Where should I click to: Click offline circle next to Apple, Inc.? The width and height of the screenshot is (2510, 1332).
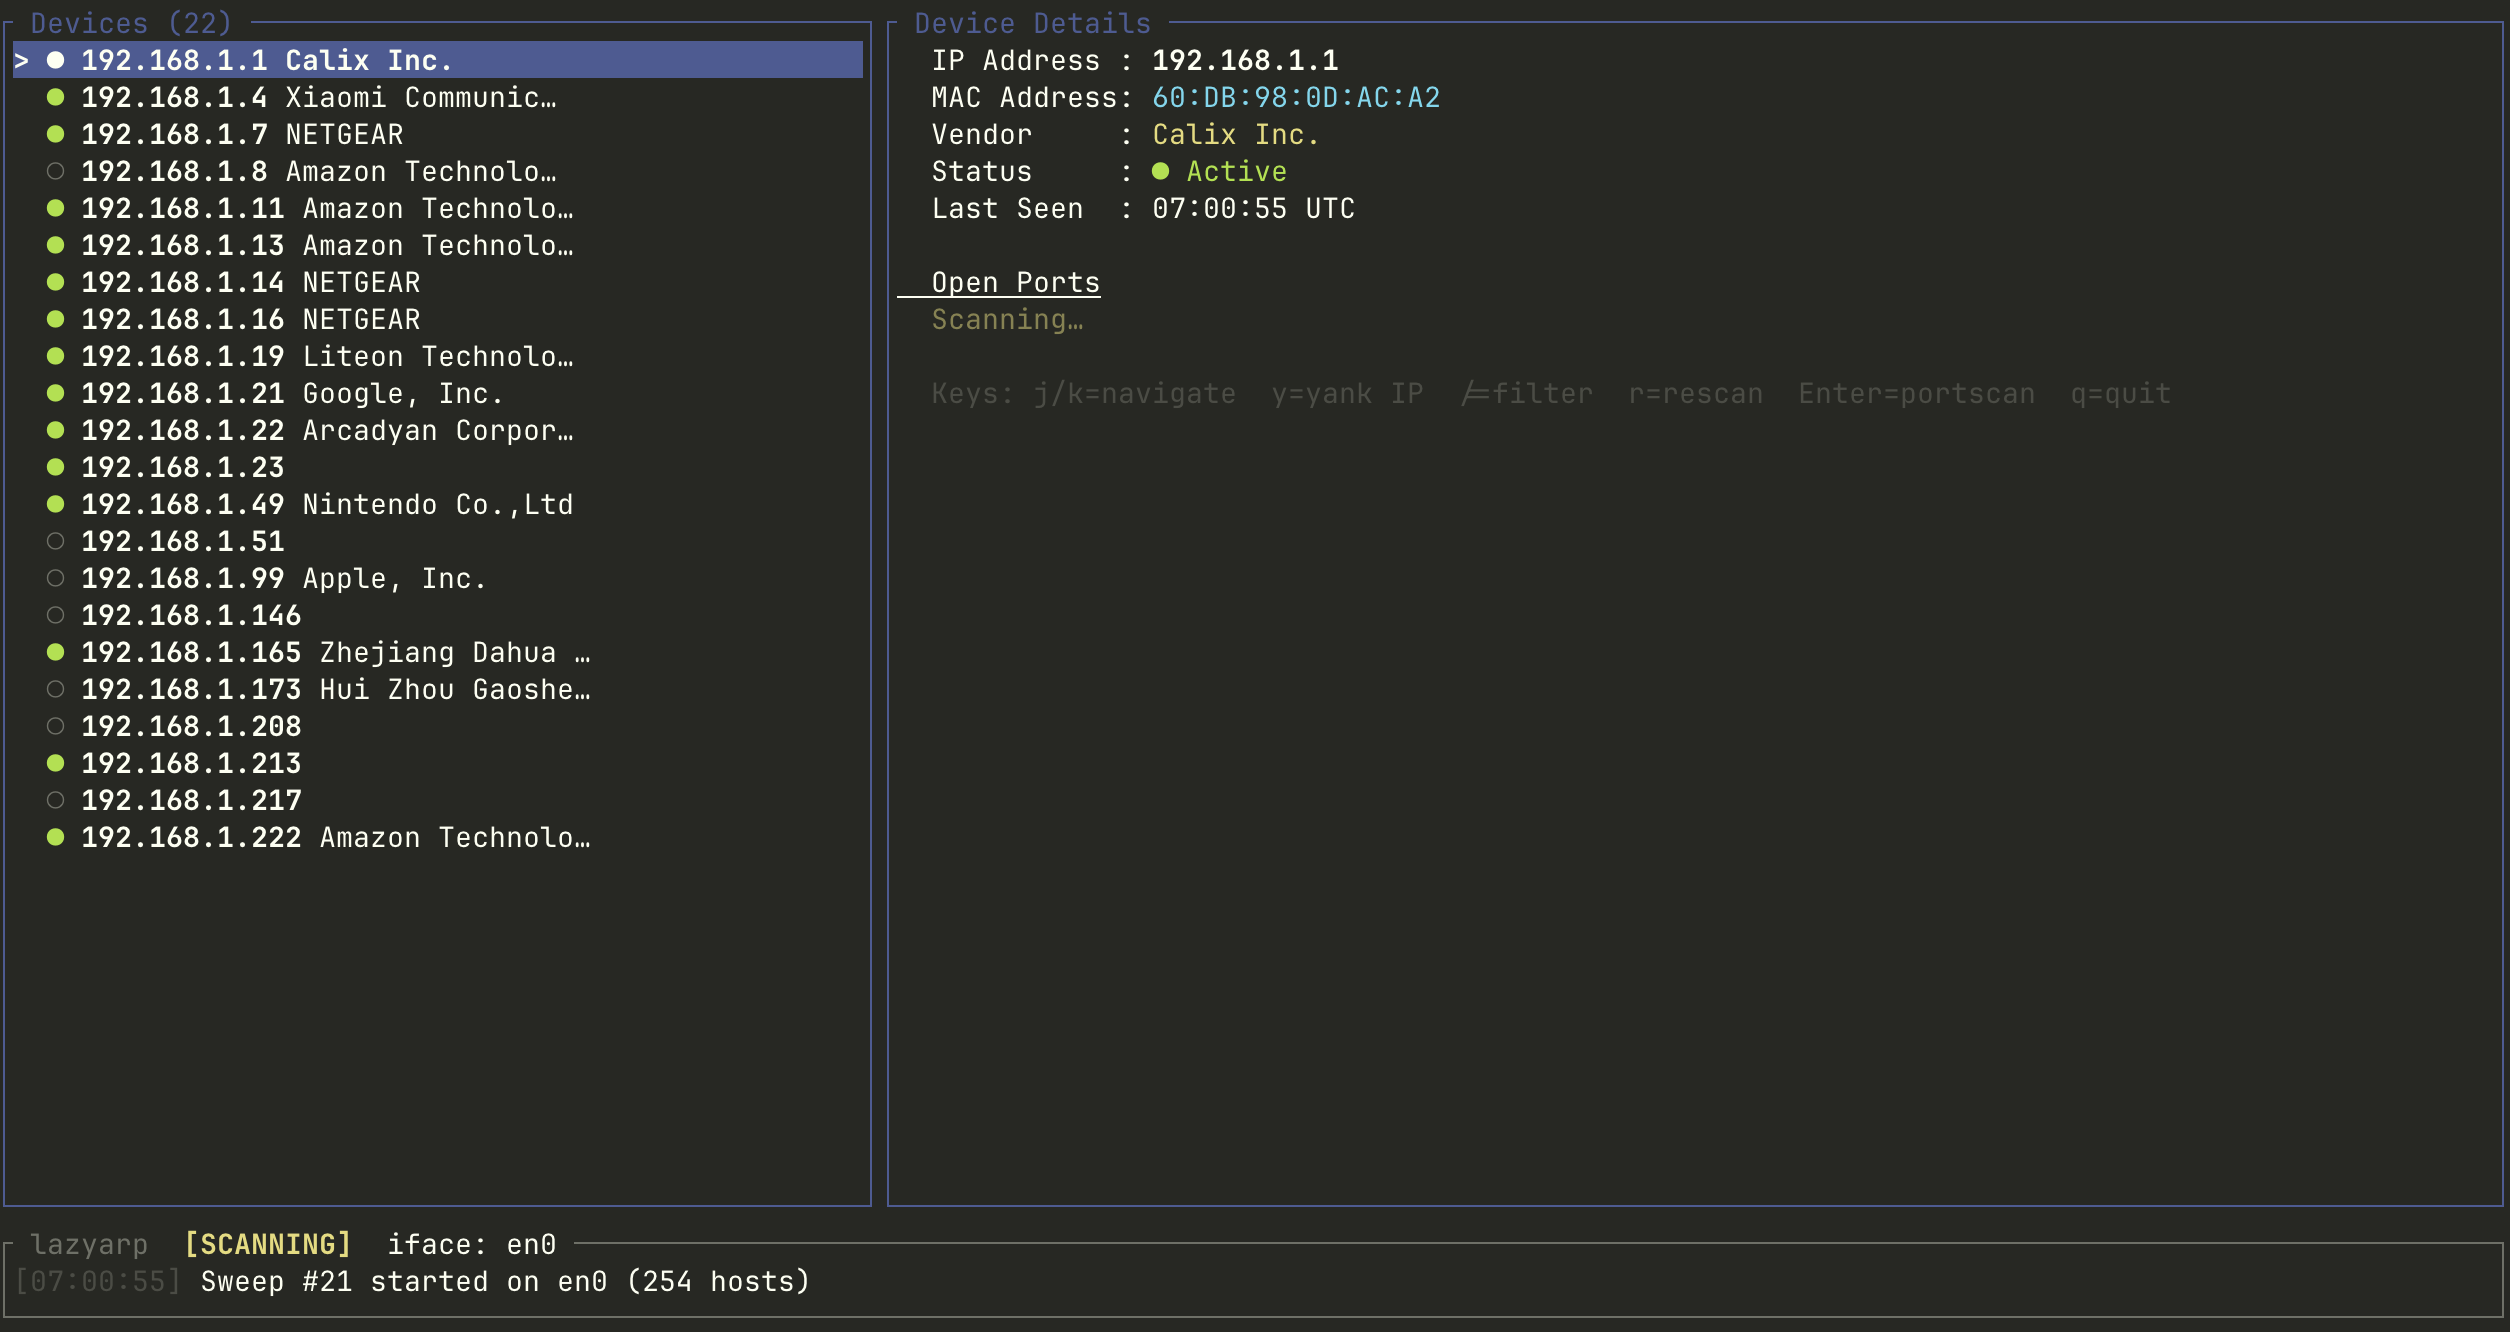click(x=56, y=578)
